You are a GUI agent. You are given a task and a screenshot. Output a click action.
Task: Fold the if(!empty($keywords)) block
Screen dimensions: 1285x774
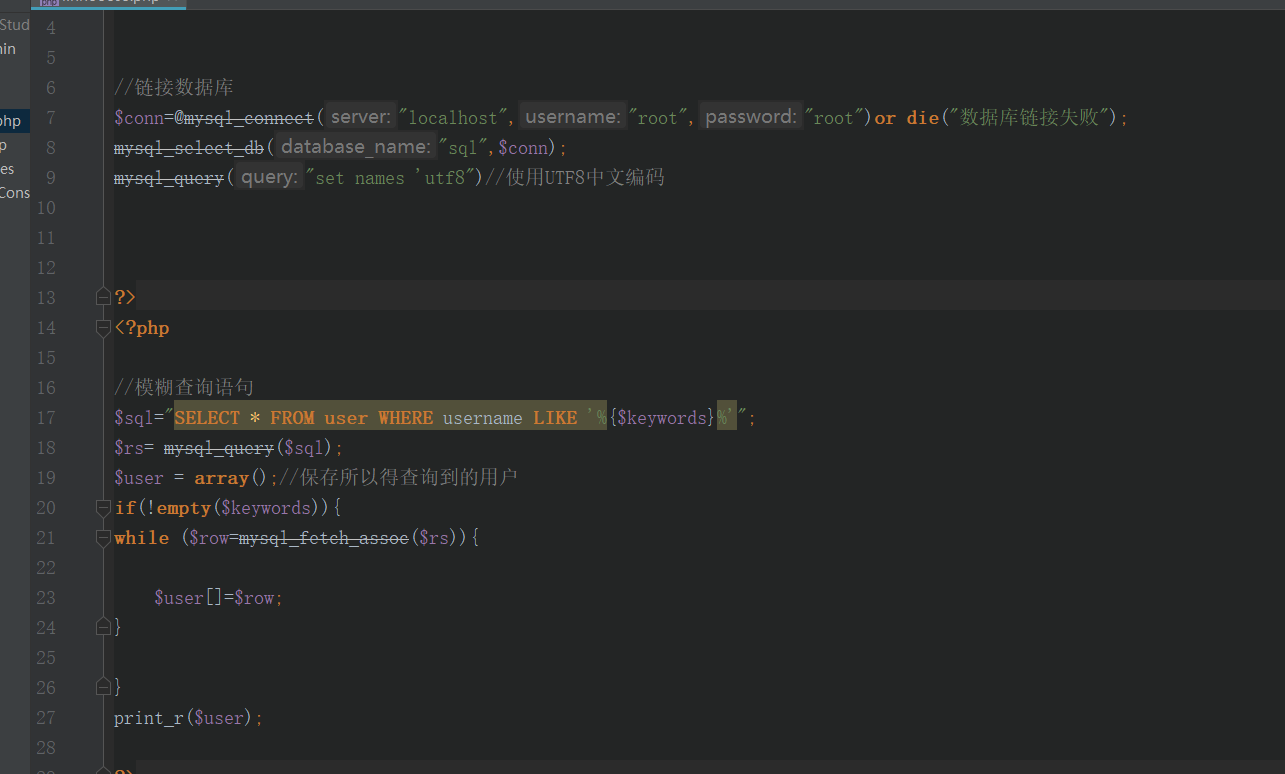tap(103, 507)
